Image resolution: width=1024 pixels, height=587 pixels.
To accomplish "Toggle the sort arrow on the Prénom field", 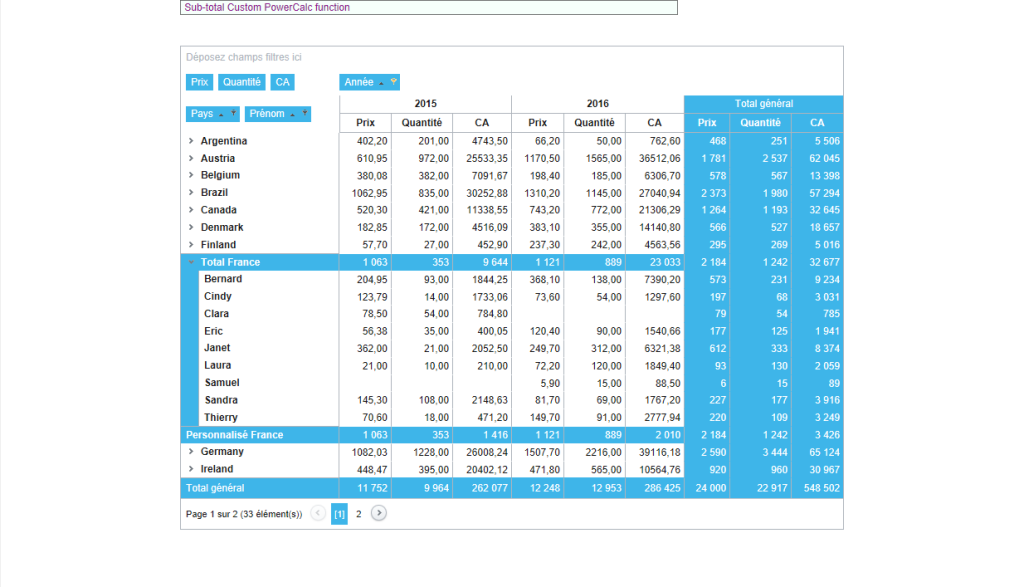I will 293,114.
